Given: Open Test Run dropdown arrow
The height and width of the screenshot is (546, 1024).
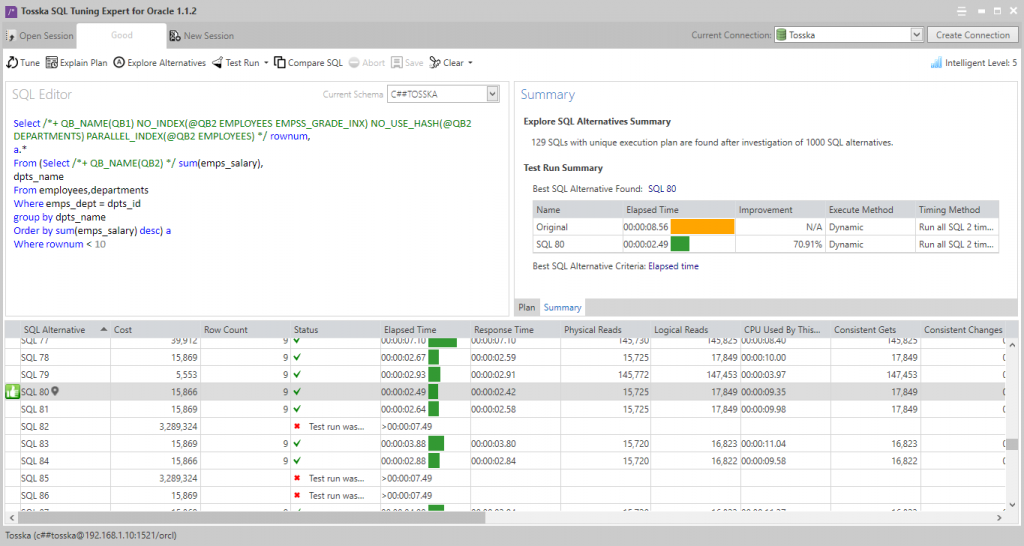Looking at the screenshot, I should coord(266,63).
